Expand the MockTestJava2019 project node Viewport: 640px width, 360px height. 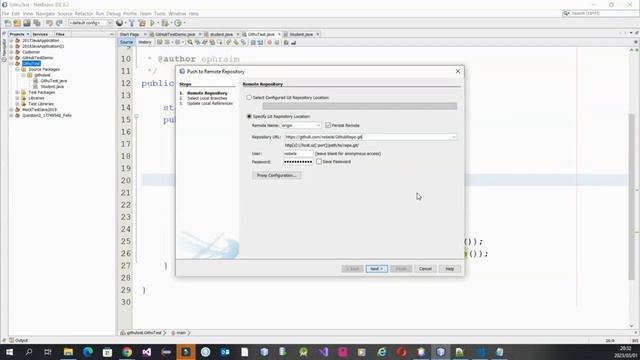point(11,110)
